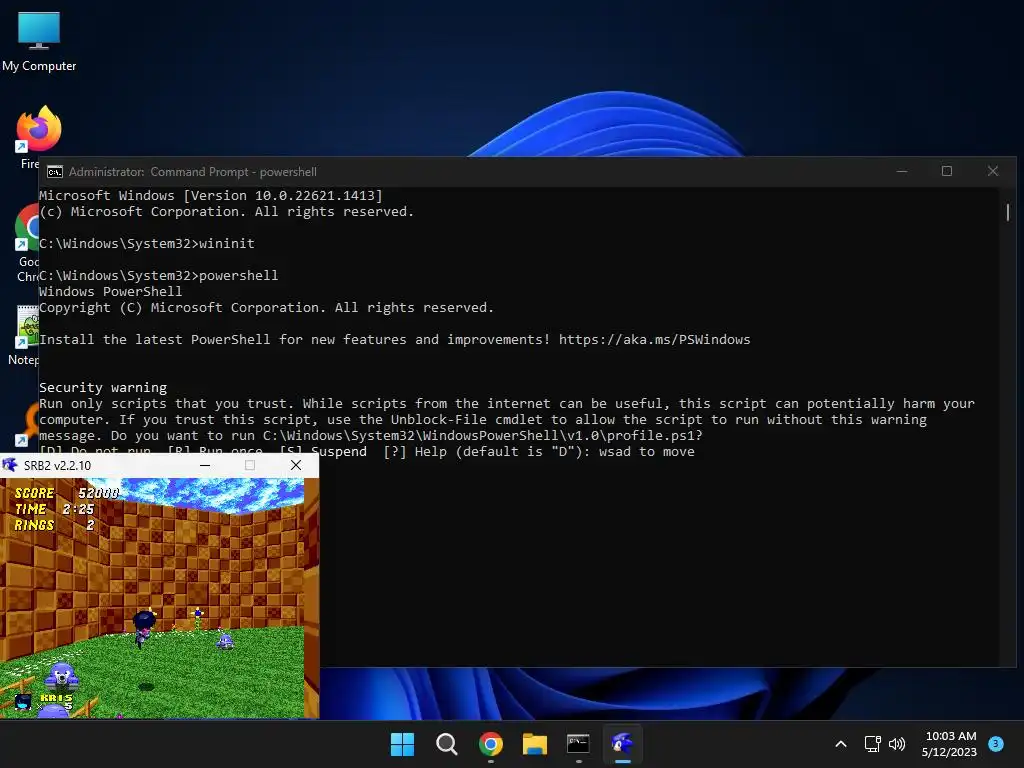
Task: Click the player character in SRB2 game
Action: (143, 629)
